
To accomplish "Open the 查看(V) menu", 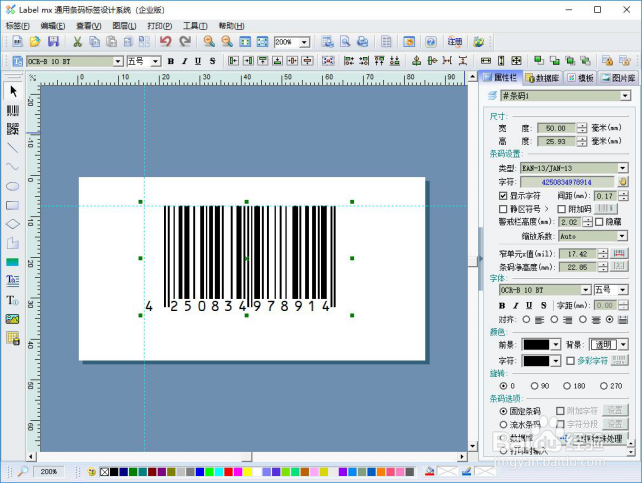I will pyautogui.click(x=88, y=26).
